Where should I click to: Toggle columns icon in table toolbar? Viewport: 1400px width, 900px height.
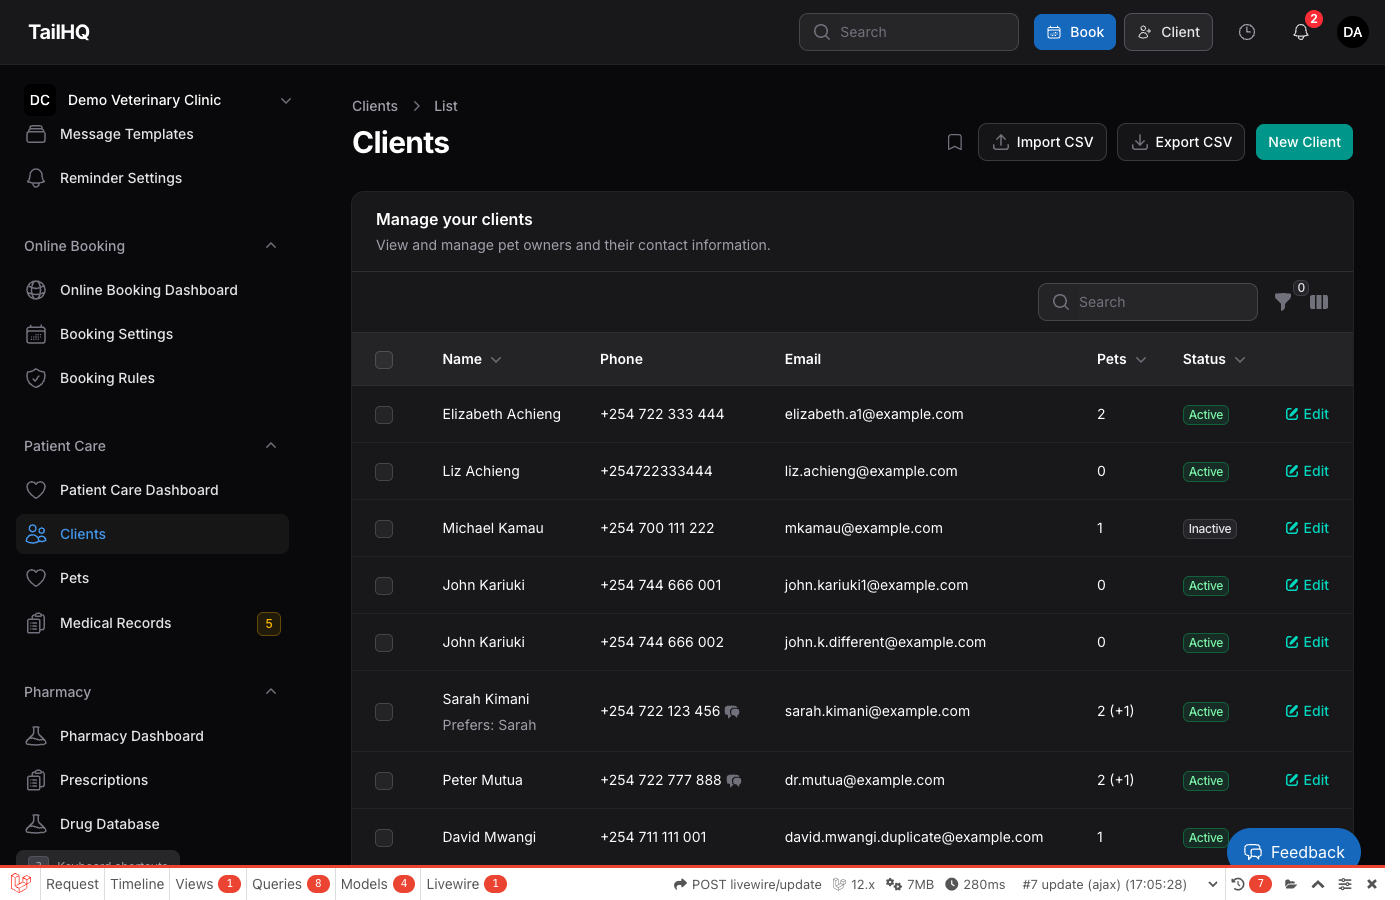[1319, 302]
